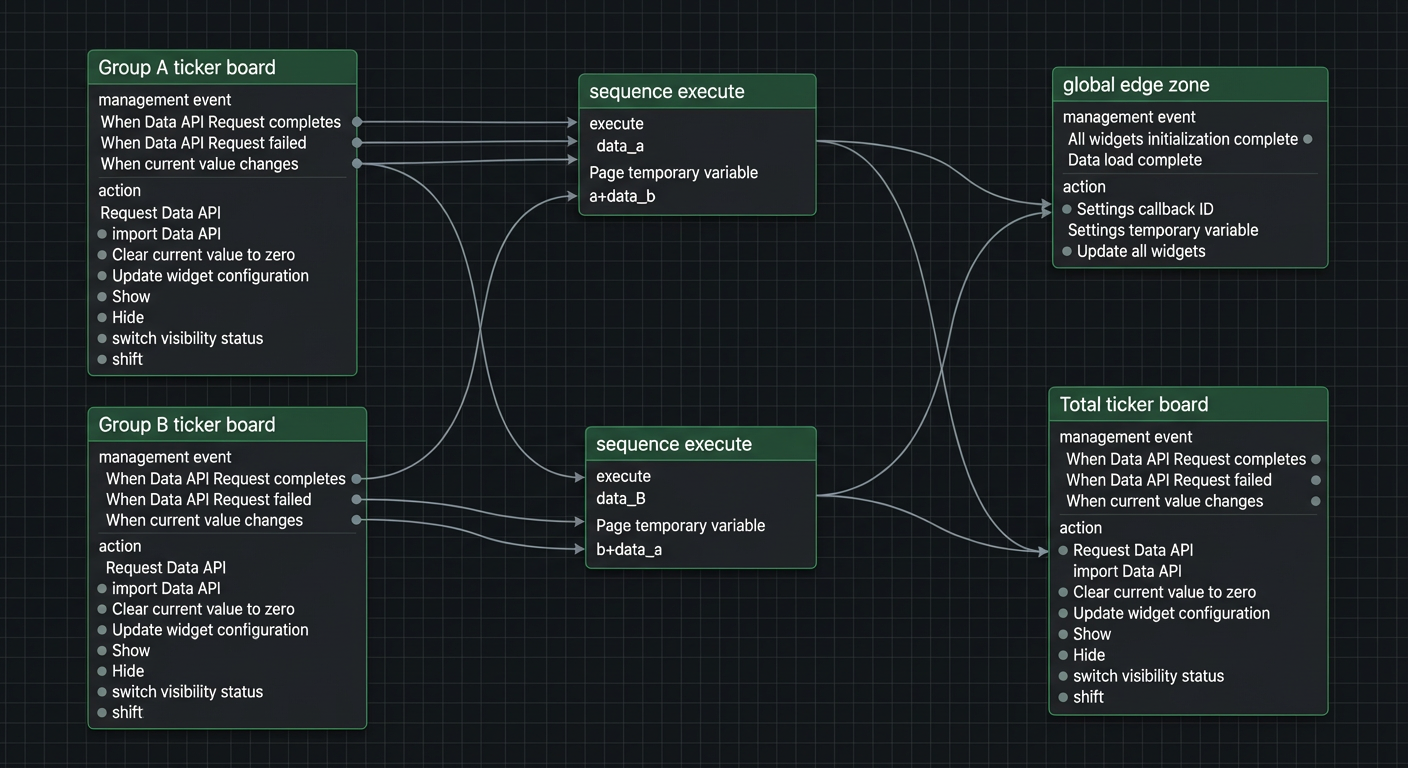The image size is (1408, 768).
Task: Click 'switch visibility status' in Total ticker board
Action: pos(1148,676)
